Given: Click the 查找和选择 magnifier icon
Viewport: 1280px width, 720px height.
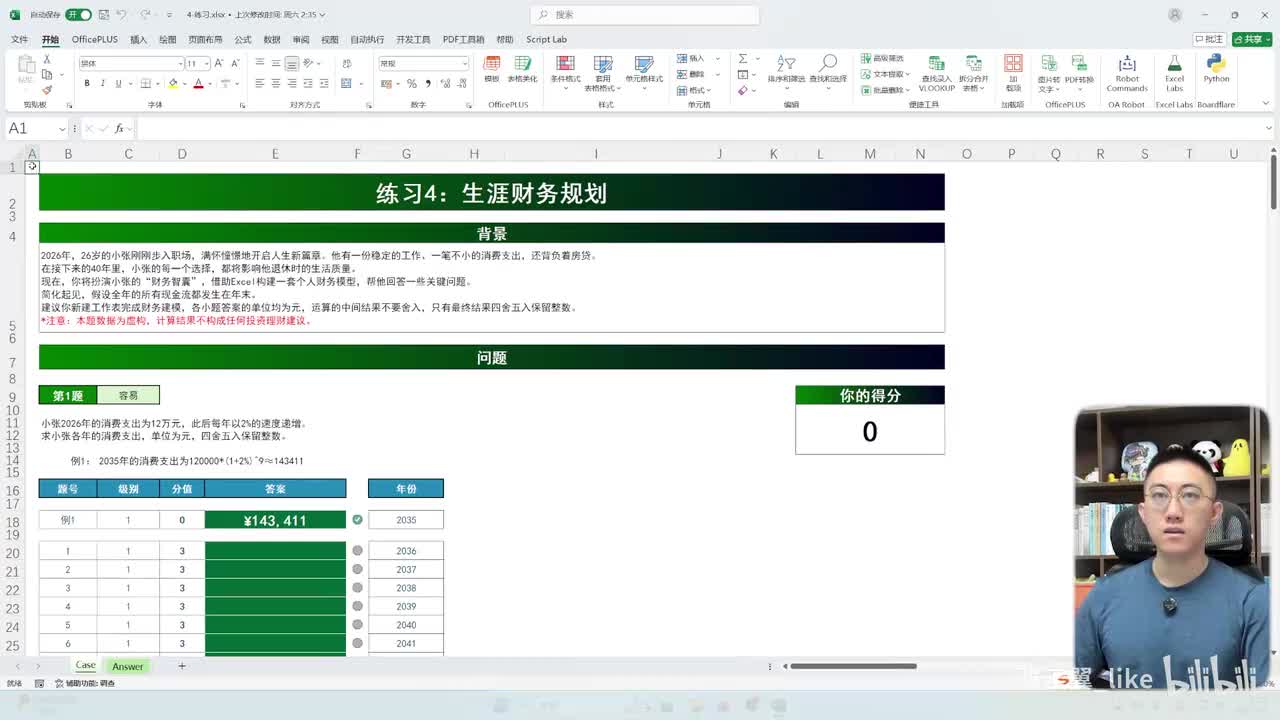Looking at the screenshot, I should pyautogui.click(x=828, y=63).
